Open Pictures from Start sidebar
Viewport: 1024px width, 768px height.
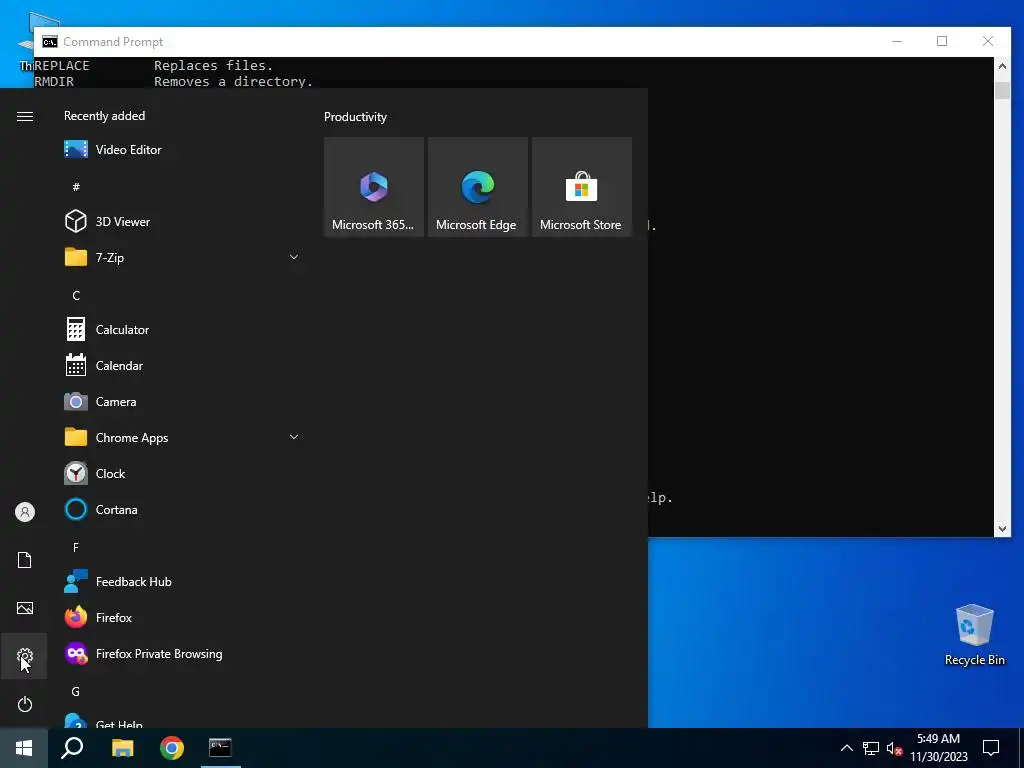(x=25, y=608)
